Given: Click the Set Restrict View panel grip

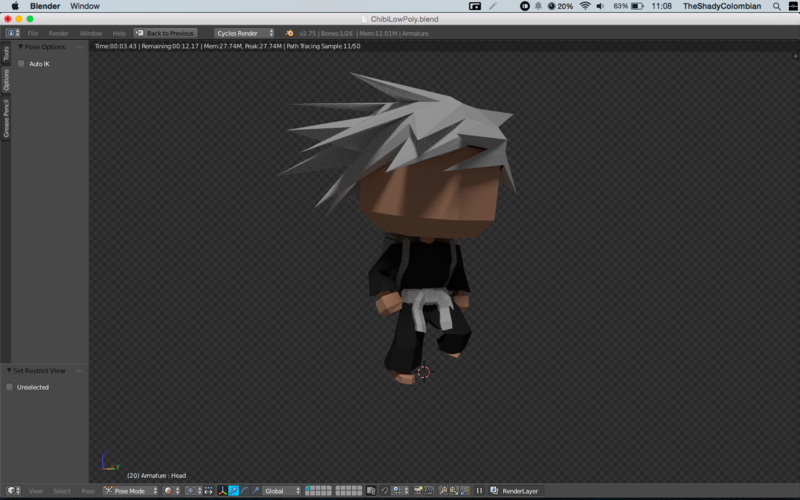Looking at the screenshot, I should pos(79,370).
